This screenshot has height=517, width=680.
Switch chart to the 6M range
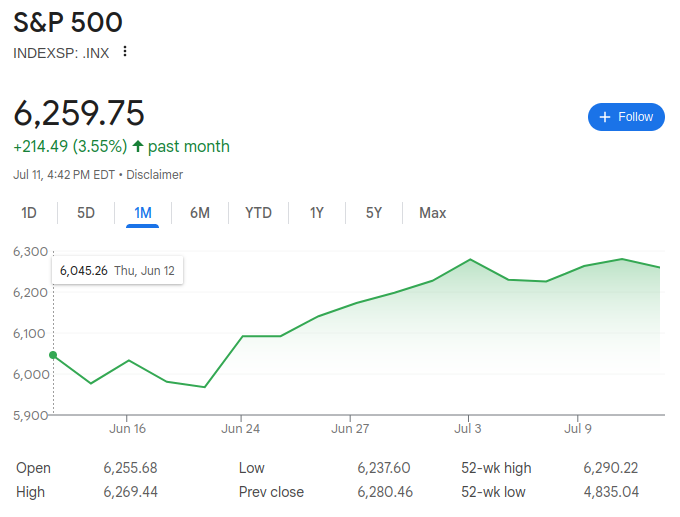[200, 213]
